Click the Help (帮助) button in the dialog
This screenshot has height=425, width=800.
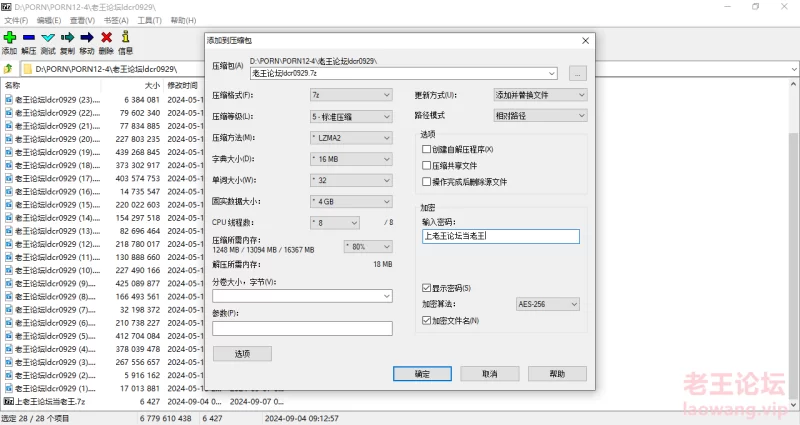557,374
